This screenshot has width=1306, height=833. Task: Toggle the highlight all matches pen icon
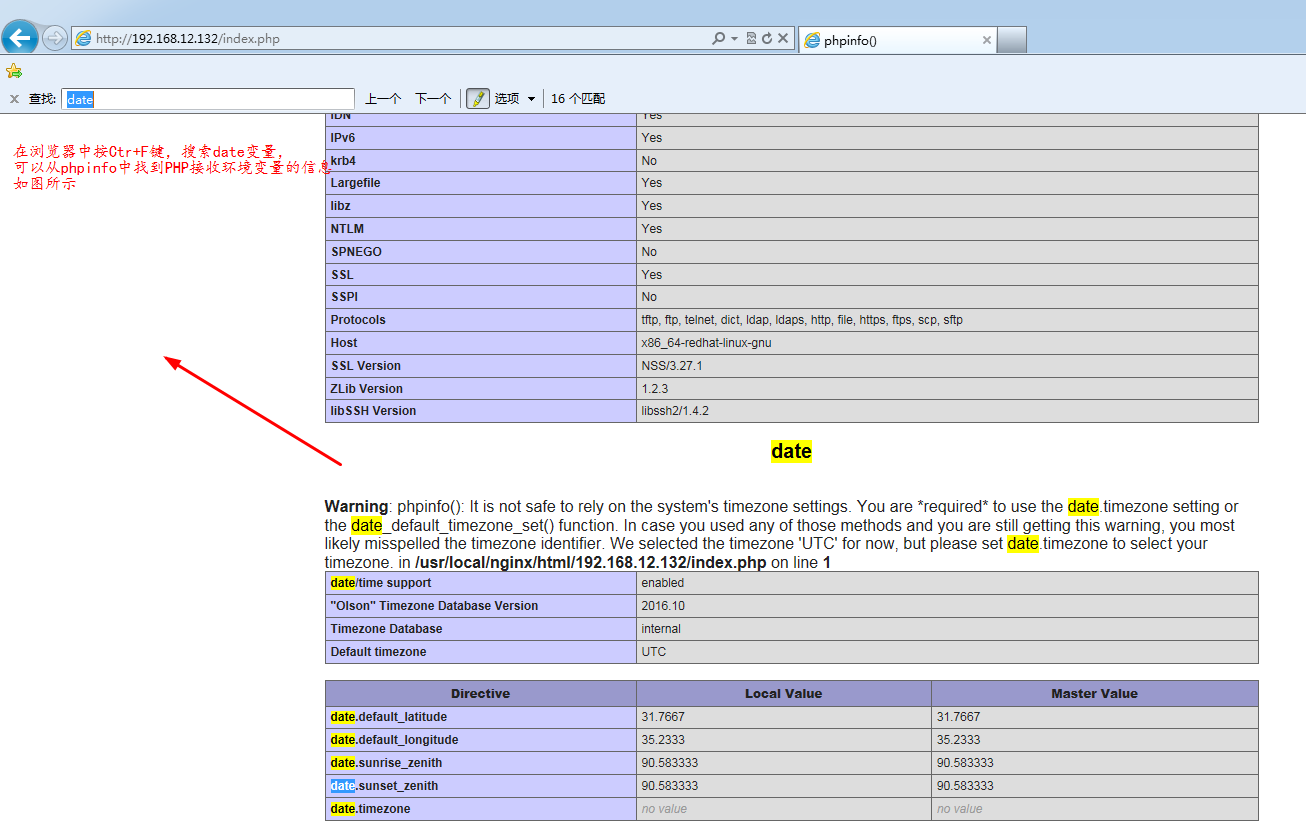(478, 98)
